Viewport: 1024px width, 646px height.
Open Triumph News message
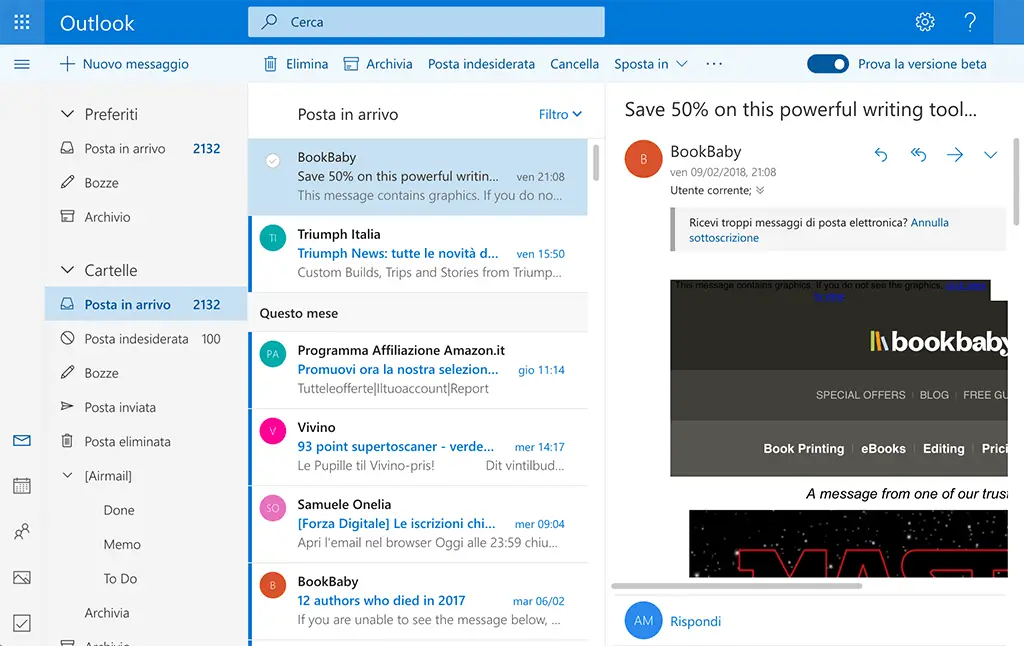click(419, 253)
